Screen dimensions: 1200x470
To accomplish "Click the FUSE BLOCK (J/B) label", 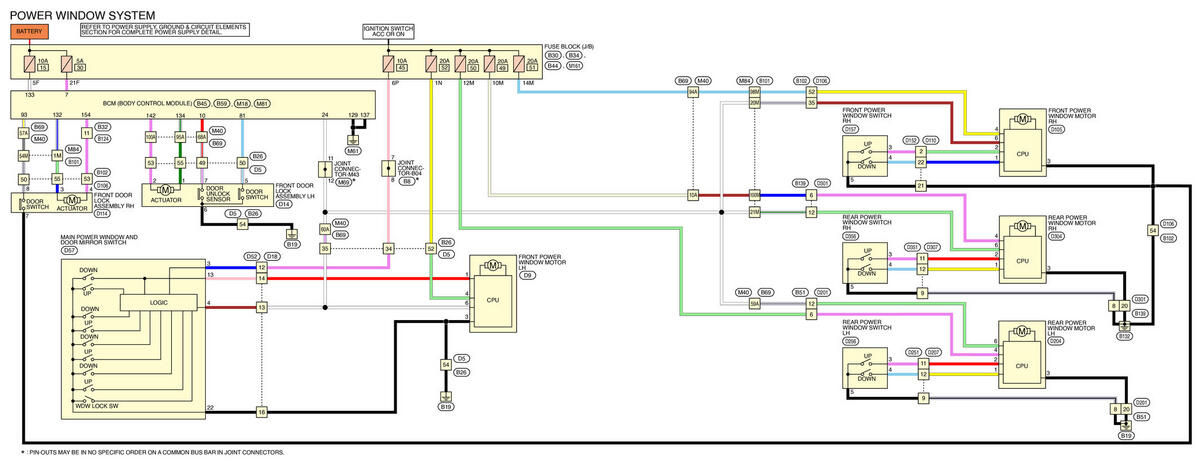I will (569, 46).
